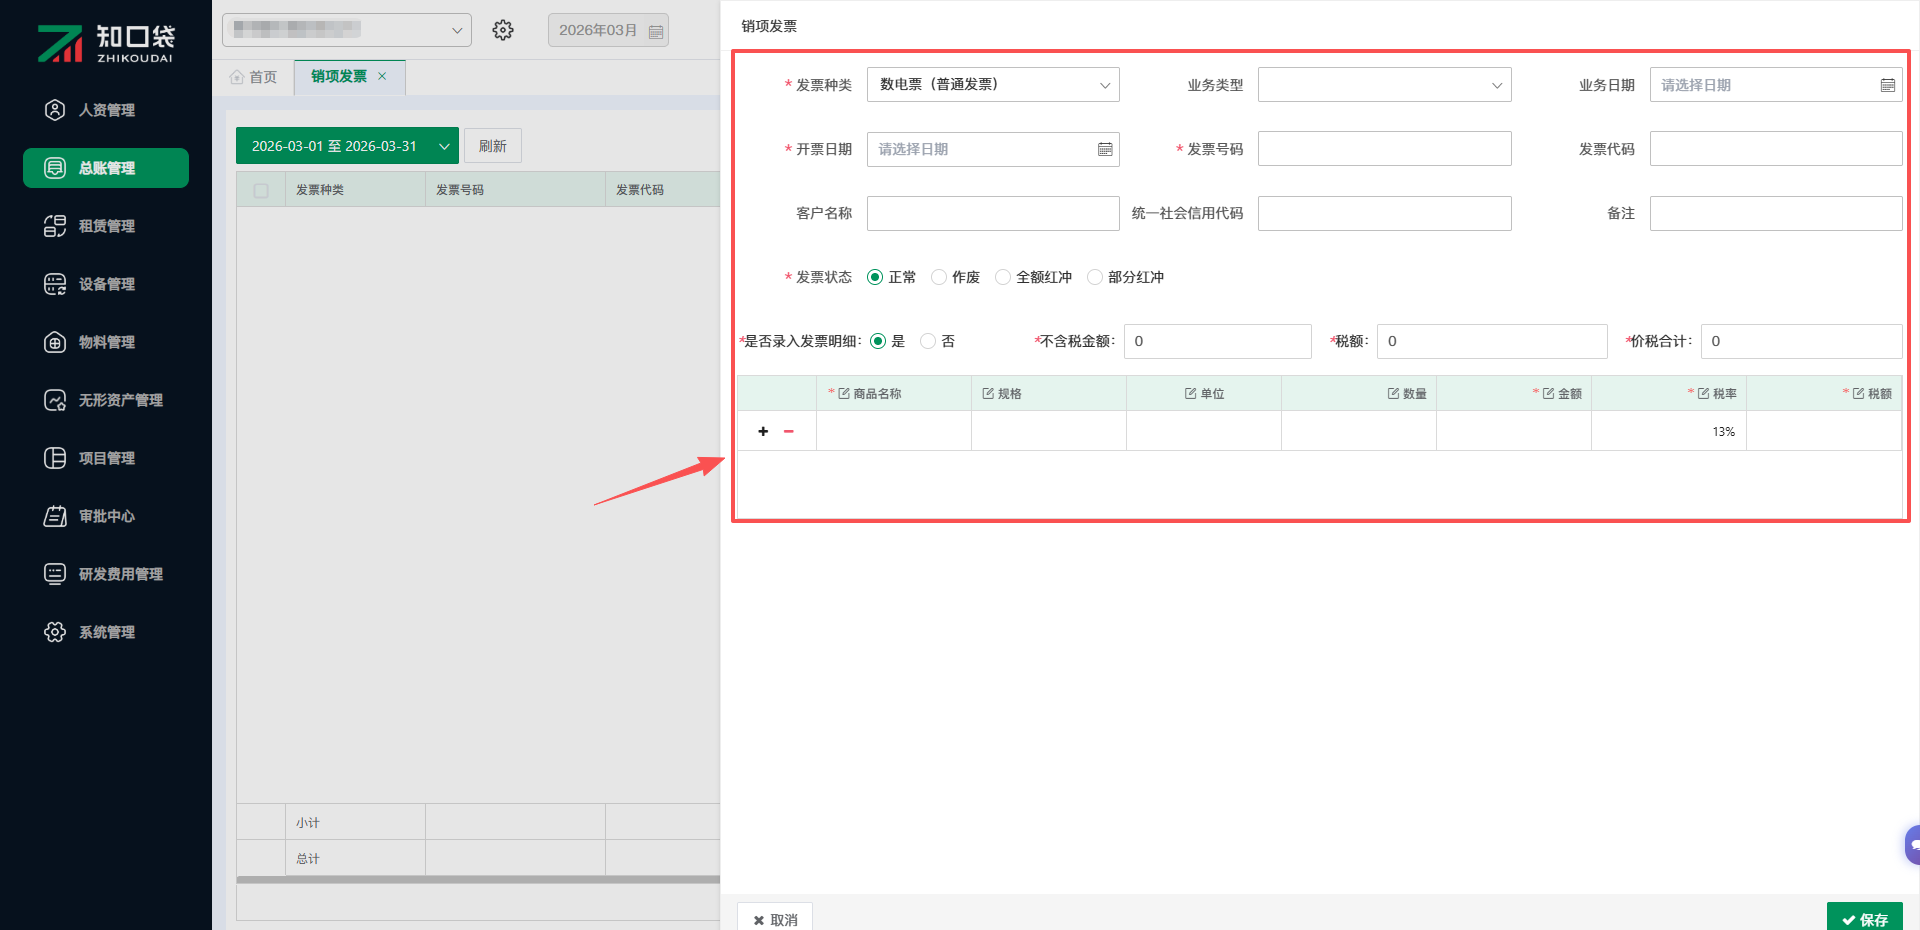
Task: Click the 人资管理 sidebar icon
Action: (55, 110)
